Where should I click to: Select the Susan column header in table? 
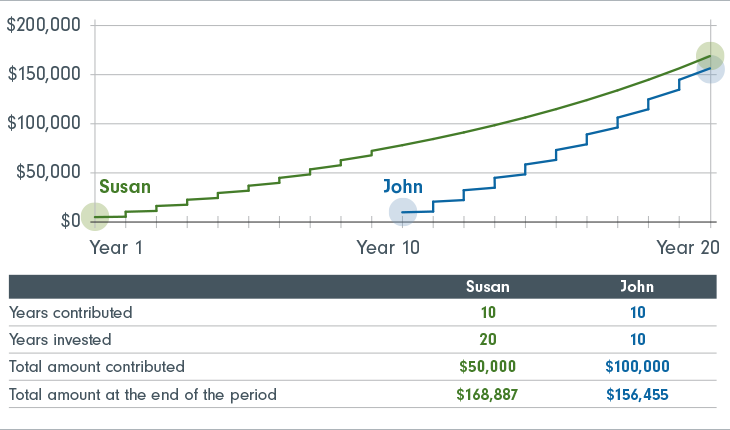coord(488,286)
